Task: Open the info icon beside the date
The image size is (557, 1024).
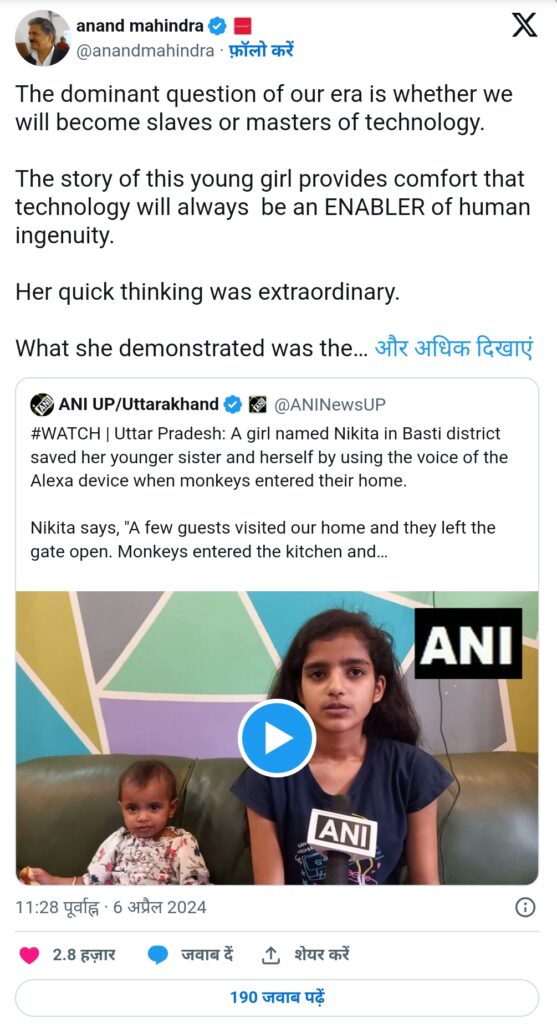Action: point(525,907)
